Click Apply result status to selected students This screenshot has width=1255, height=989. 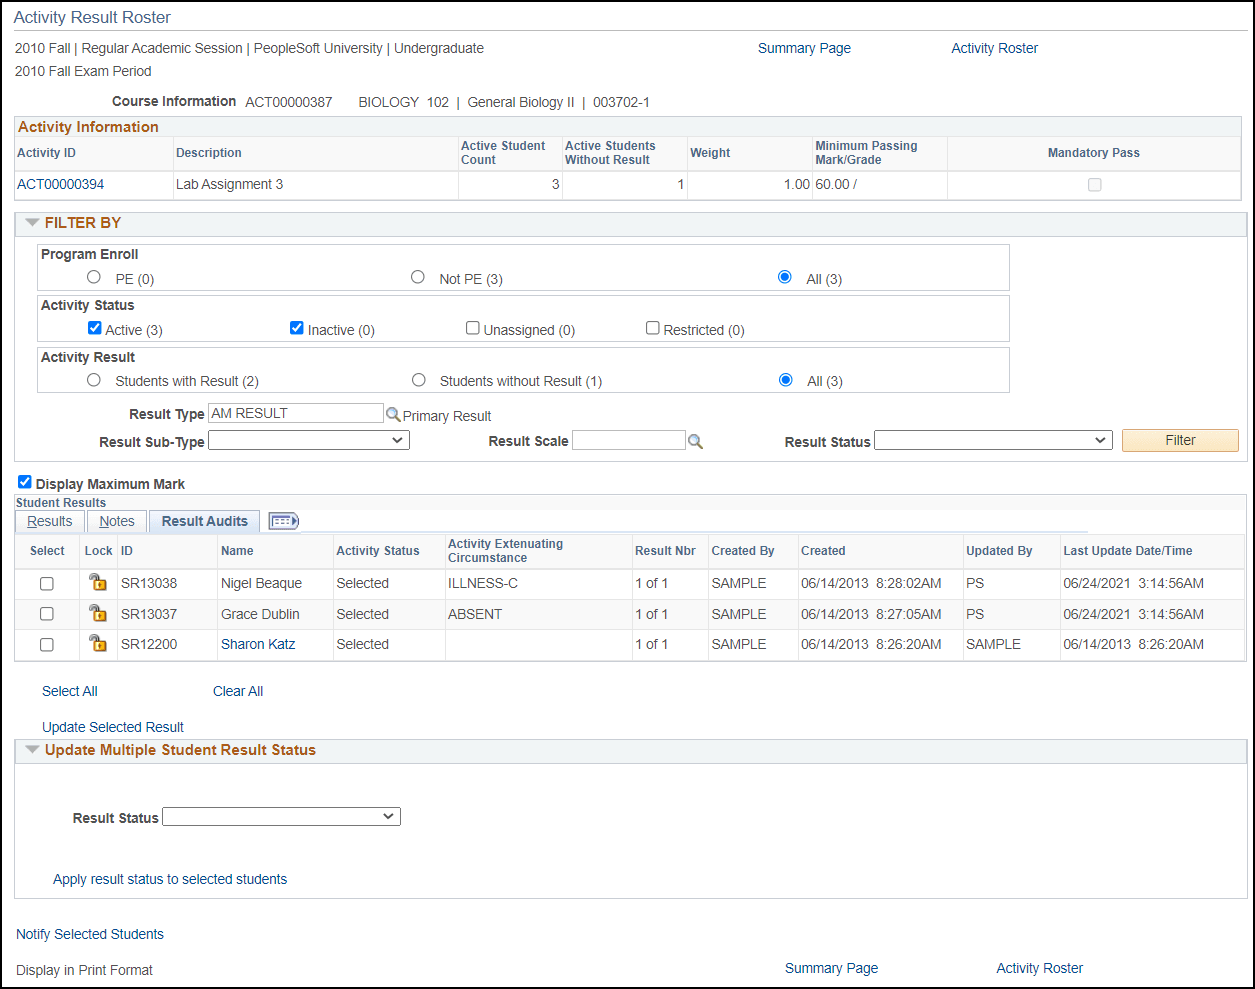point(170,879)
